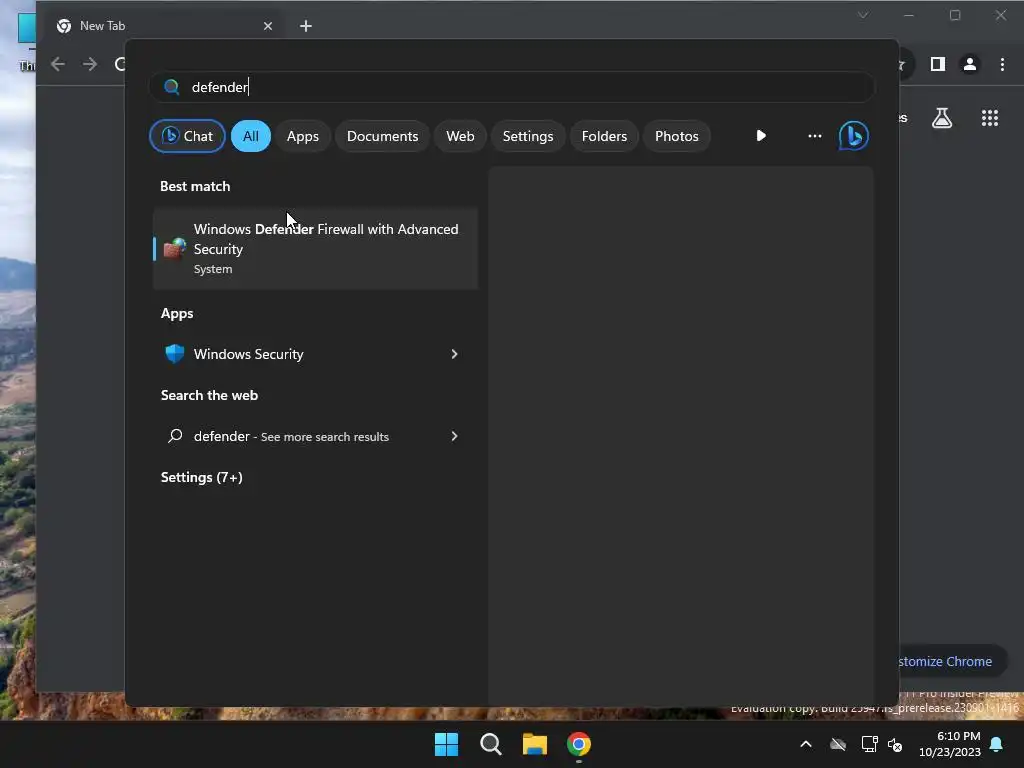The image size is (1024, 768).
Task: Open Windows Defender Firewall with Advanced Security
Action: (x=315, y=248)
